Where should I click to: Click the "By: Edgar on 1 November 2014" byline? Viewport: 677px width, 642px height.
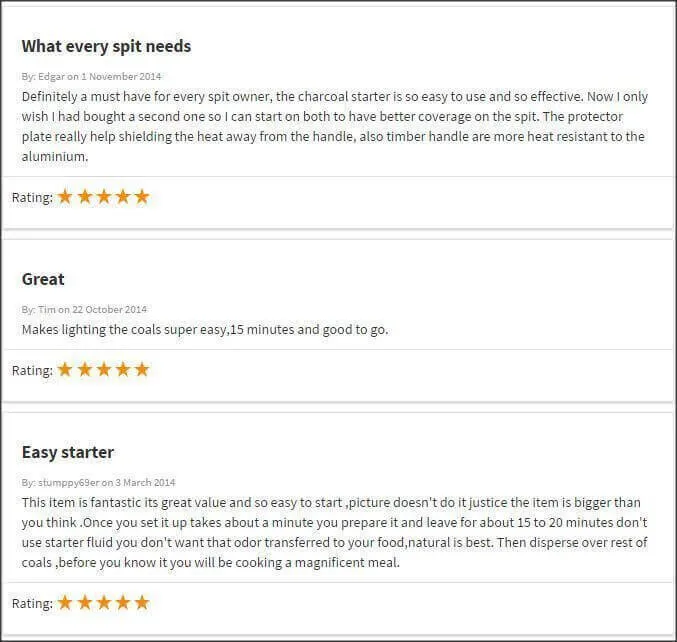(x=91, y=76)
